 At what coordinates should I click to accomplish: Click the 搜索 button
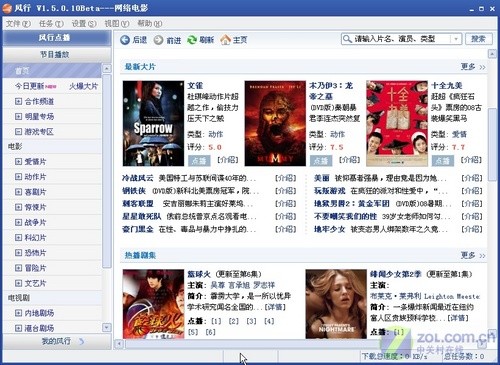click(479, 39)
